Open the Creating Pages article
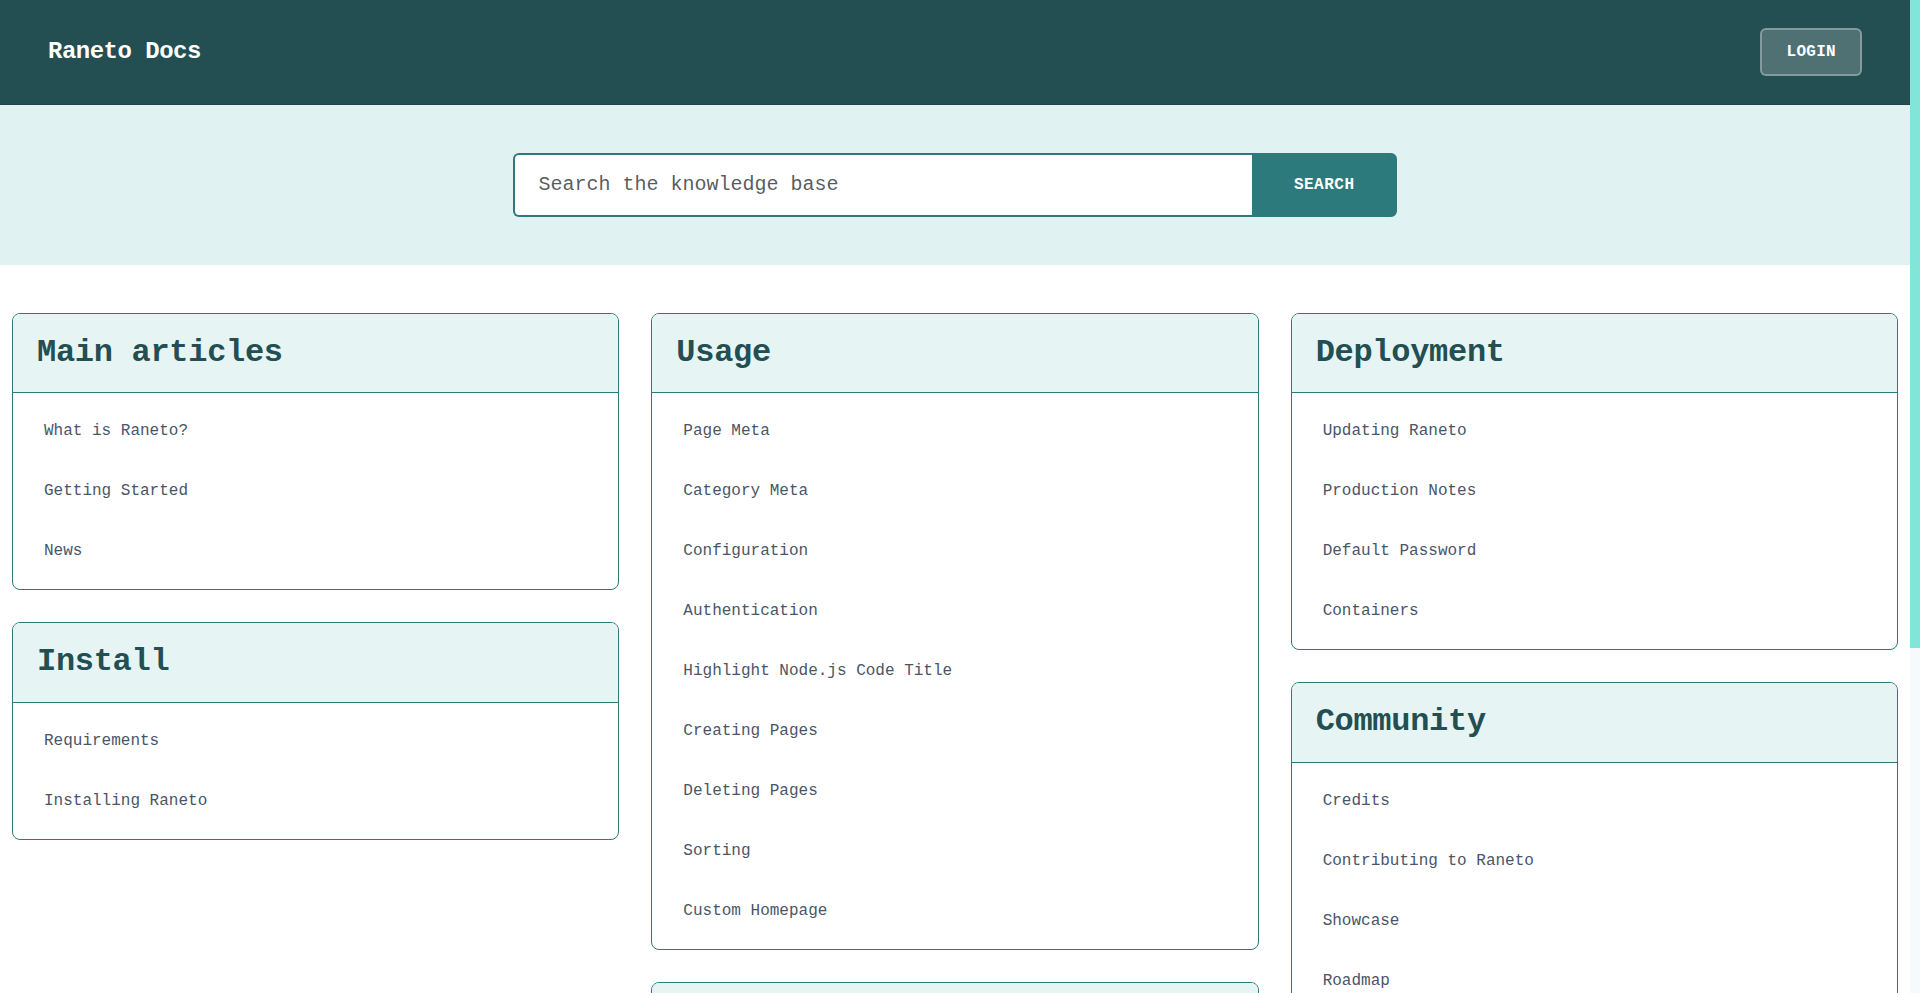Viewport: 1920px width, 993px height. pos(750,730)
